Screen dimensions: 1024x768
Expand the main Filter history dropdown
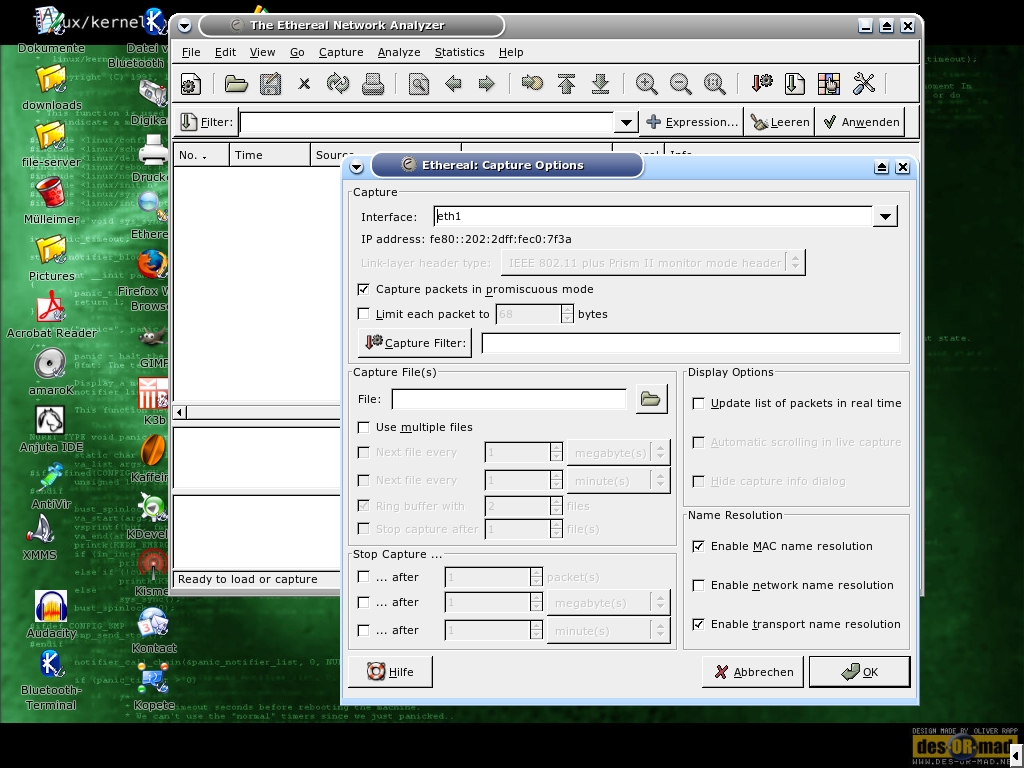[626, 122]
